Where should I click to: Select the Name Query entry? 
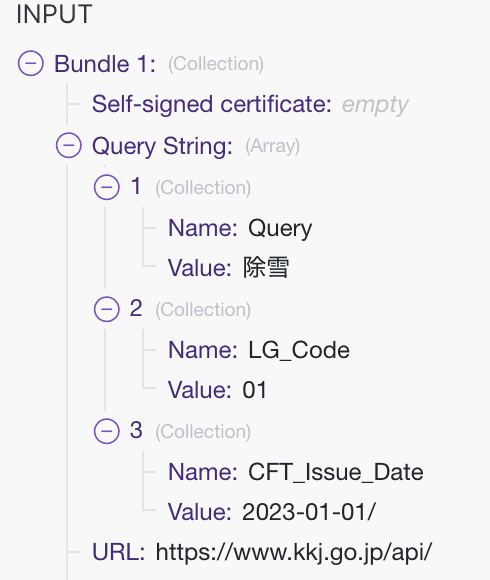240,228
